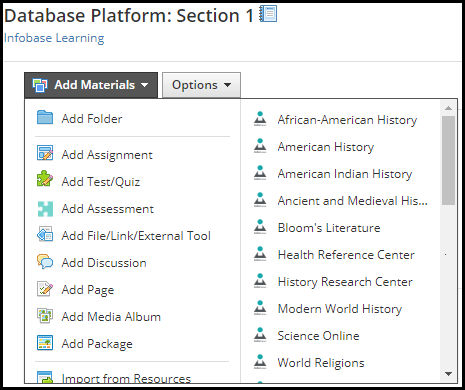
Task: Click the icon beside American Indian History
Action: pyautogui.click(x=260, y=173)
